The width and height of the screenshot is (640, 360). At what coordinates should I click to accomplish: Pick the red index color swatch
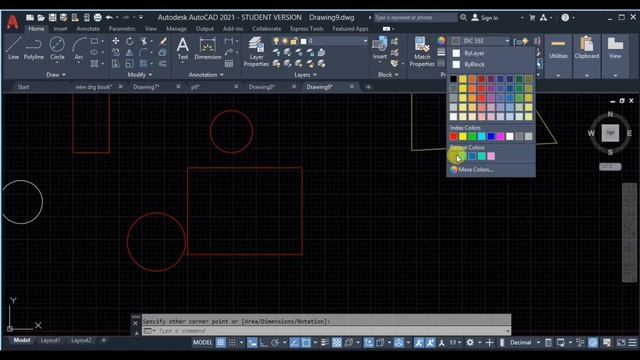pyautogui.click(x=453, y=137)
